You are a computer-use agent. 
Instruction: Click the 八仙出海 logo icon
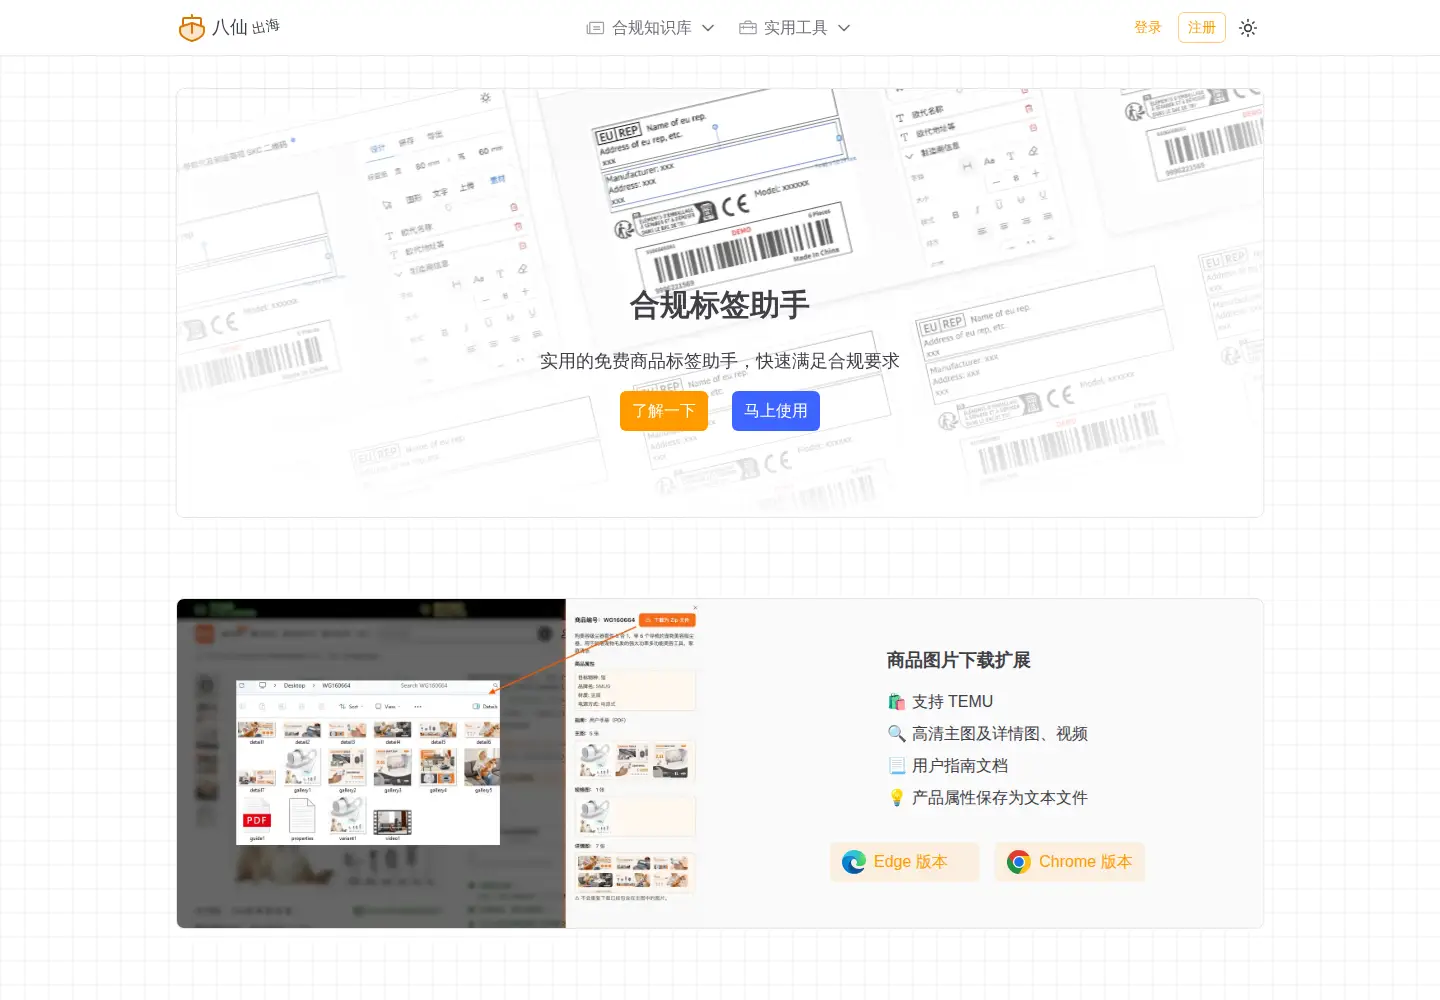click(191, 28)
